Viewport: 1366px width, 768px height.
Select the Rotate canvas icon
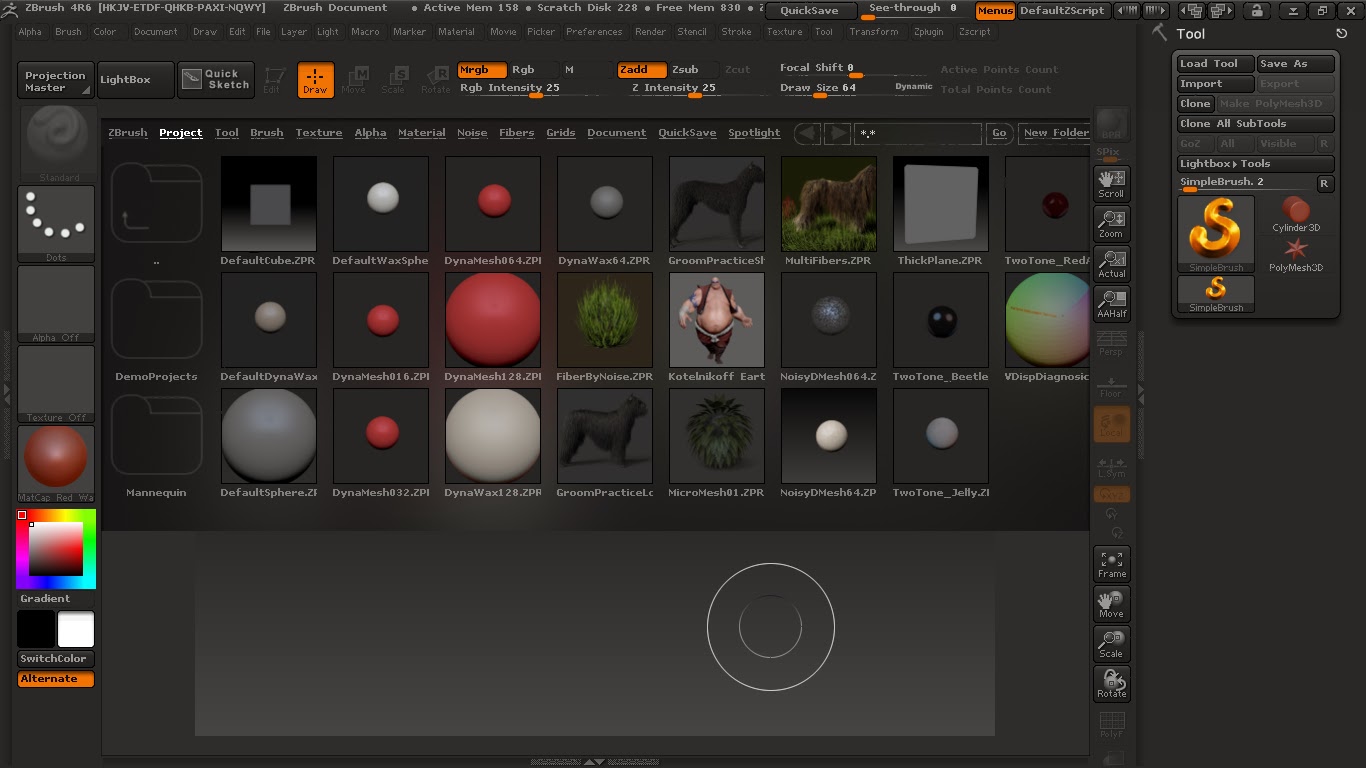pos(1111,684)
